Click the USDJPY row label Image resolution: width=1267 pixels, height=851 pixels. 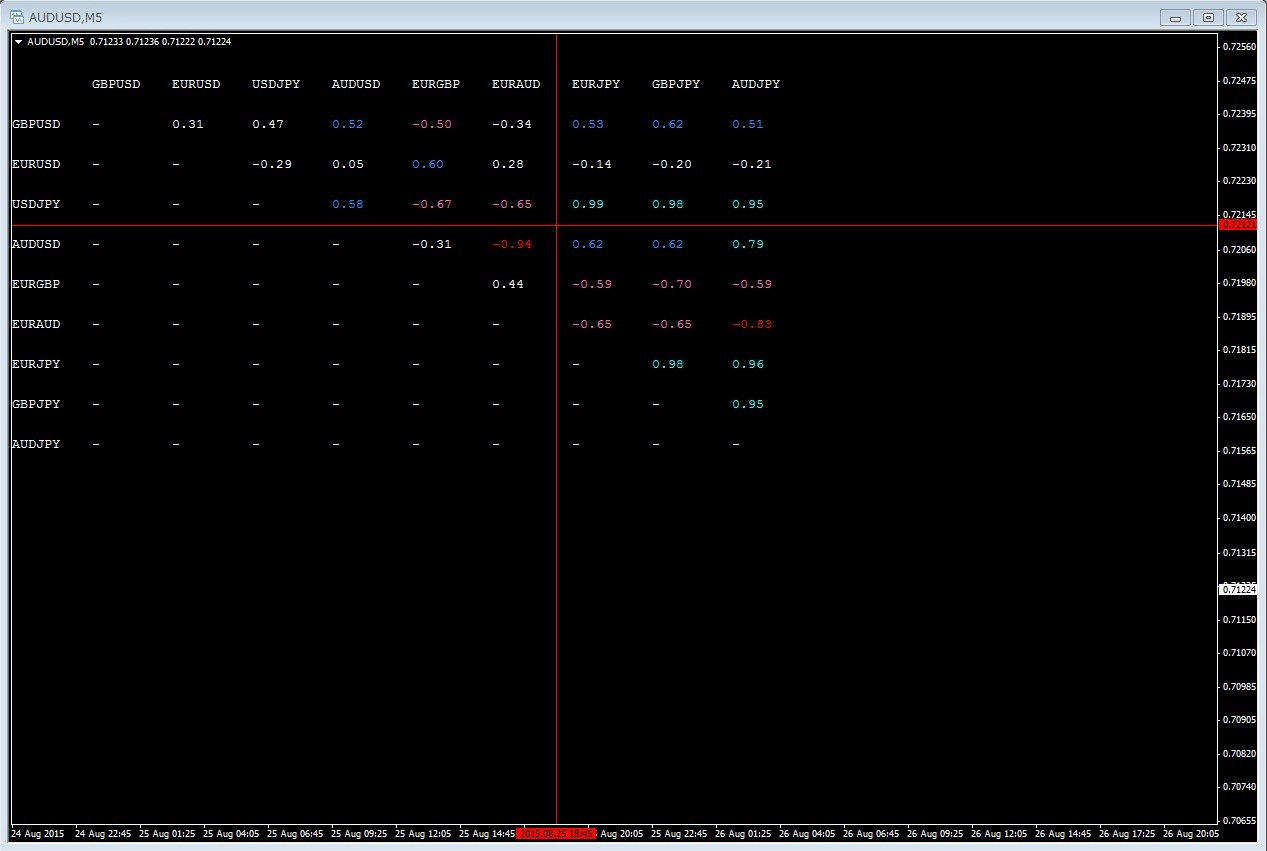[36, 204]
